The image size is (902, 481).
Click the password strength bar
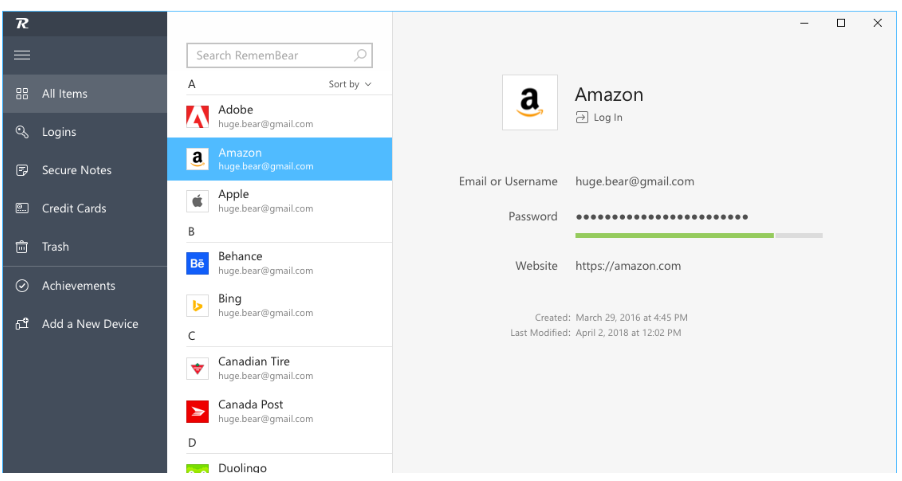698,236
